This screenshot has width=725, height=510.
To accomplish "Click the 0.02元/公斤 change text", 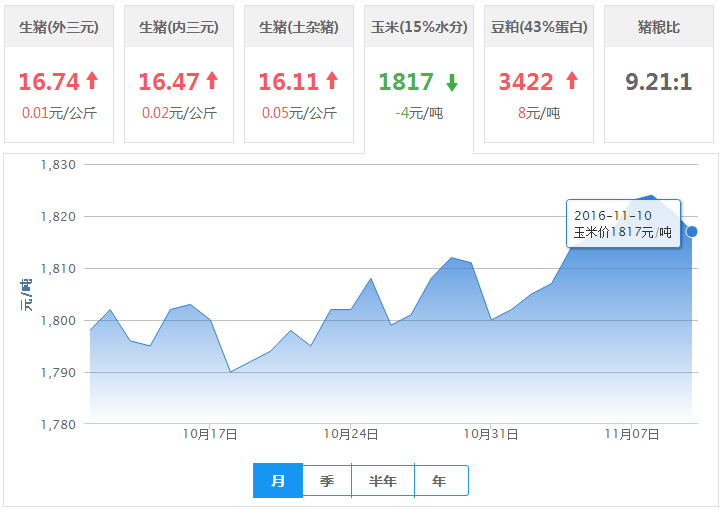I will (179, 113).
